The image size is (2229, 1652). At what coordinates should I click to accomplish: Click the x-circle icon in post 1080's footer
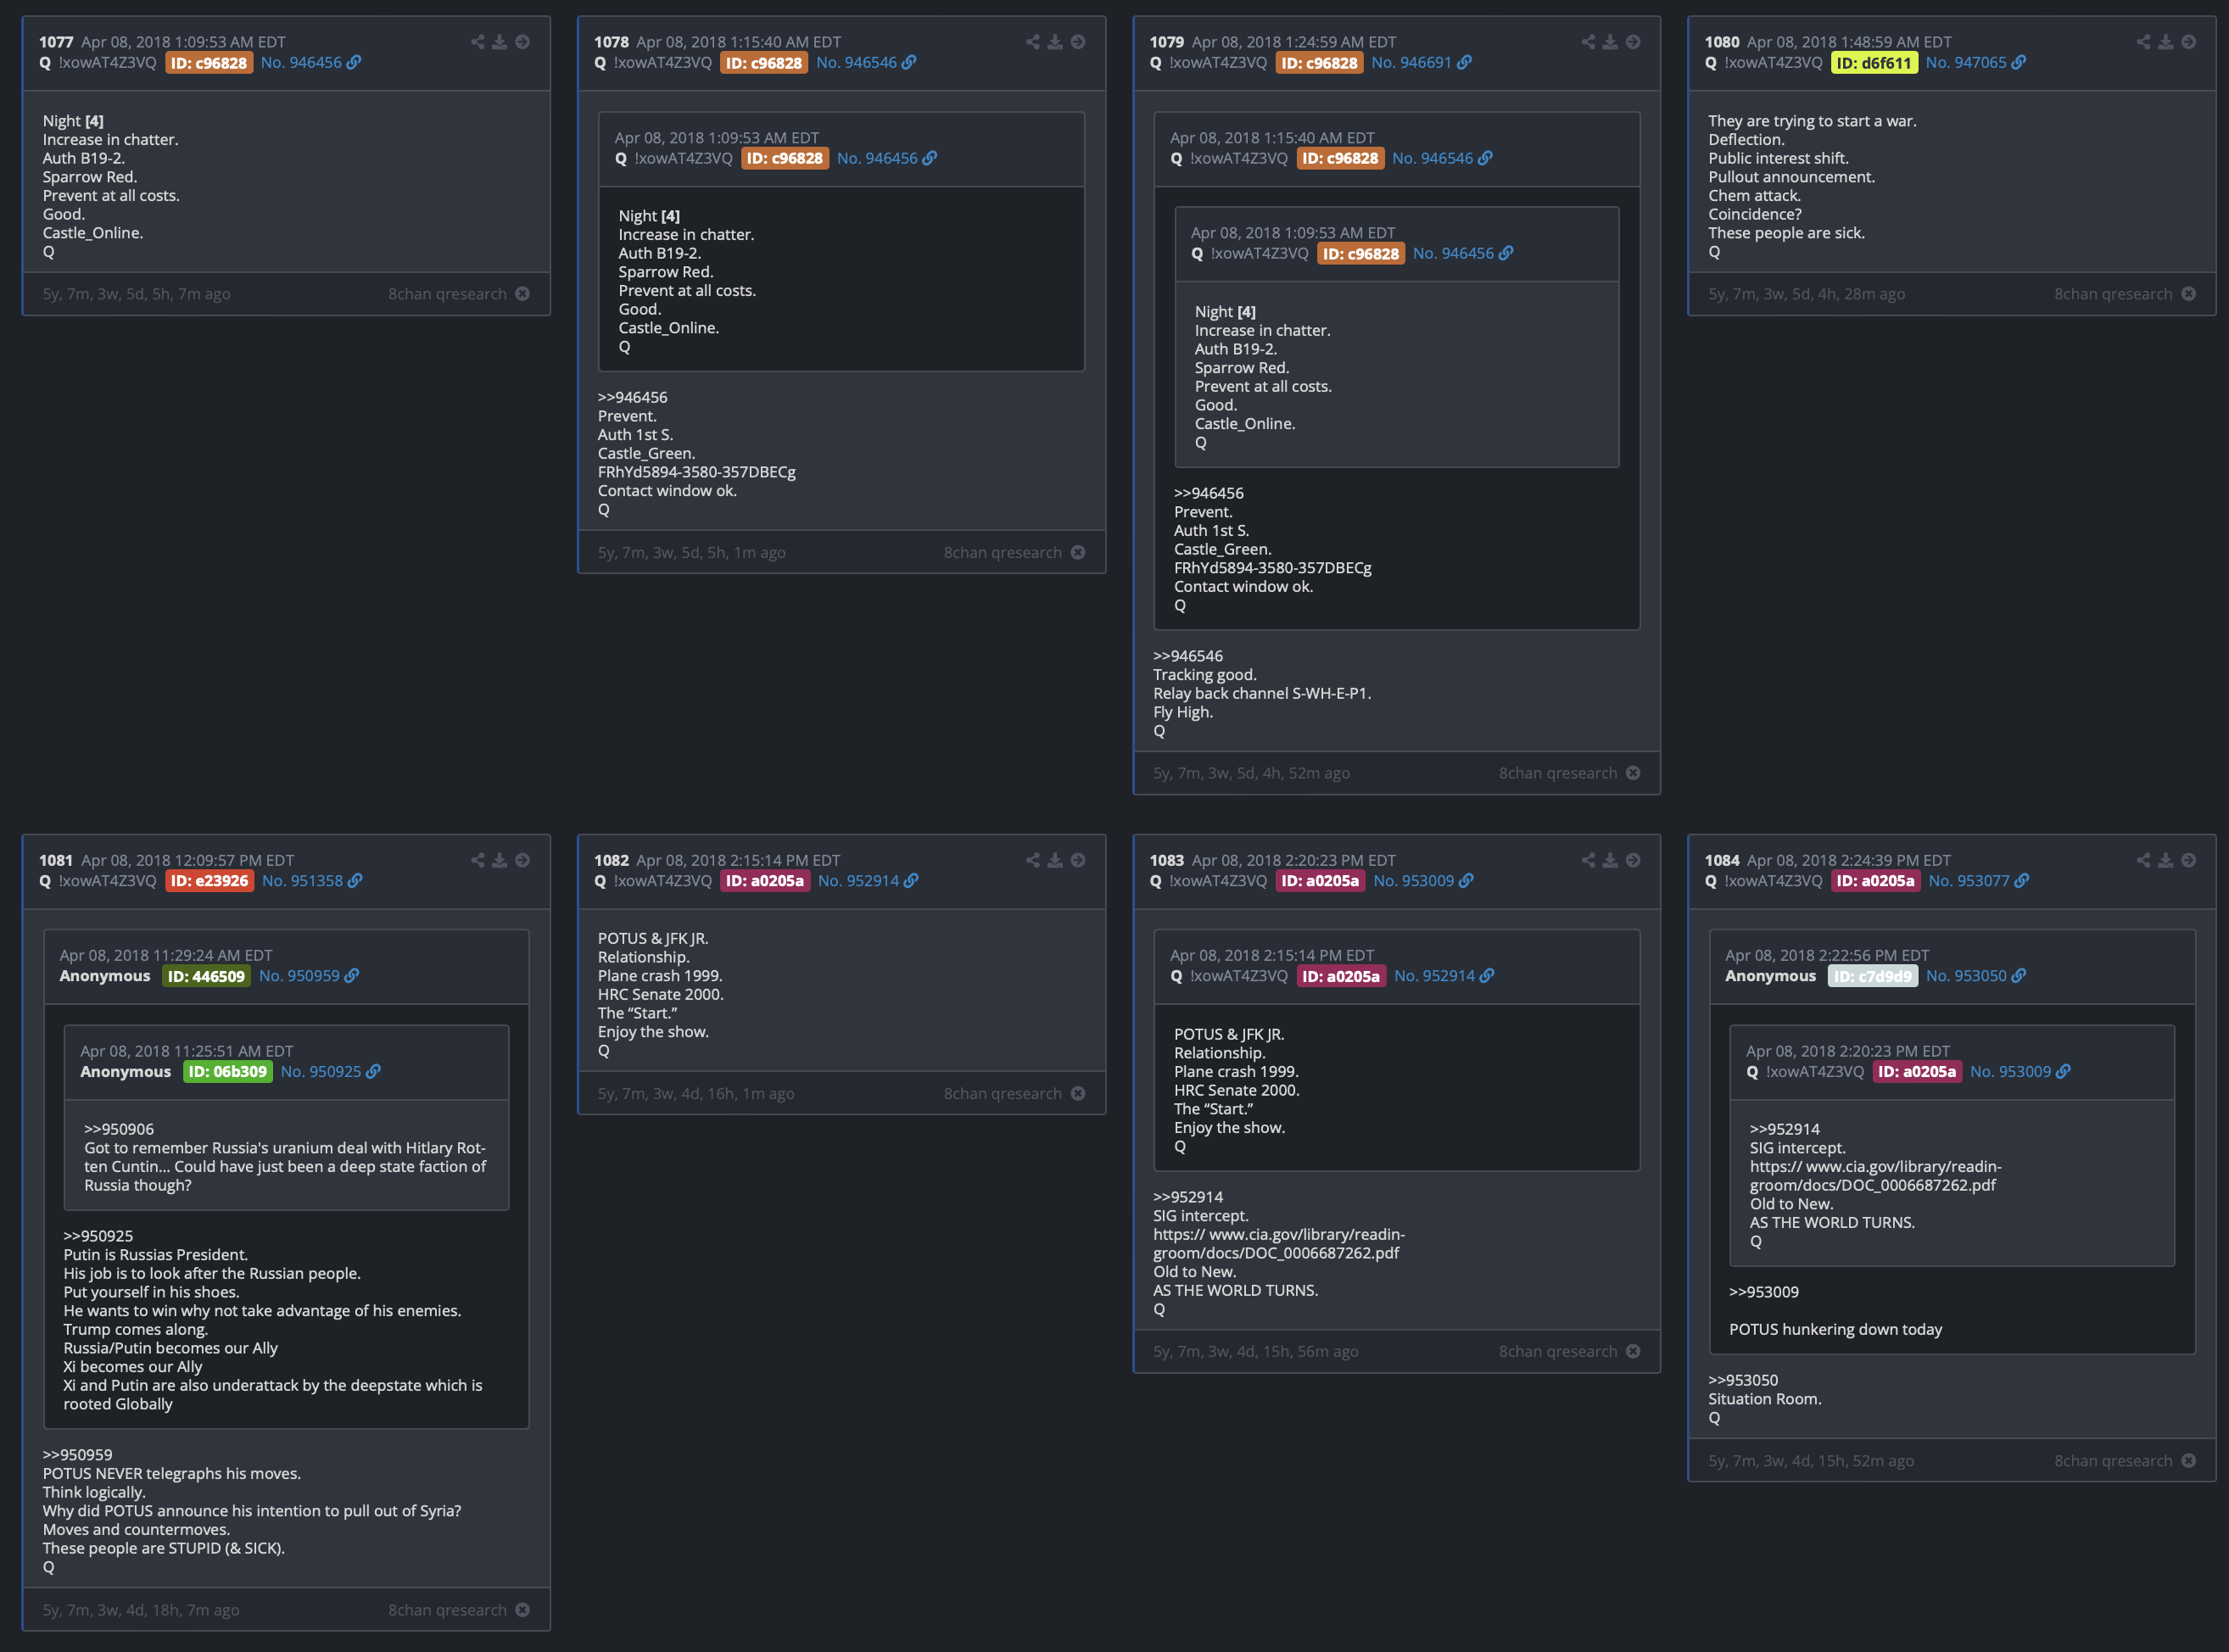click(x=2189, y=294)
